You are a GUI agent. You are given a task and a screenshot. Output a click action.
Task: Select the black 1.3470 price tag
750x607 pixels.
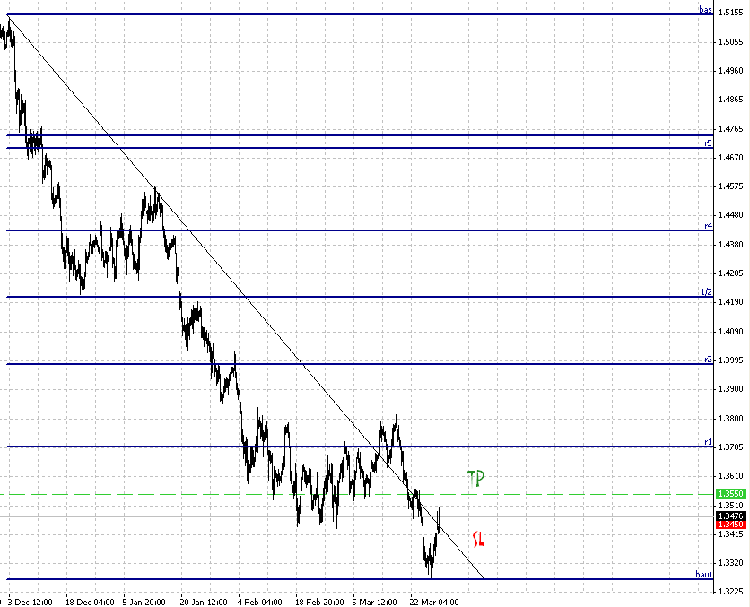730,516
